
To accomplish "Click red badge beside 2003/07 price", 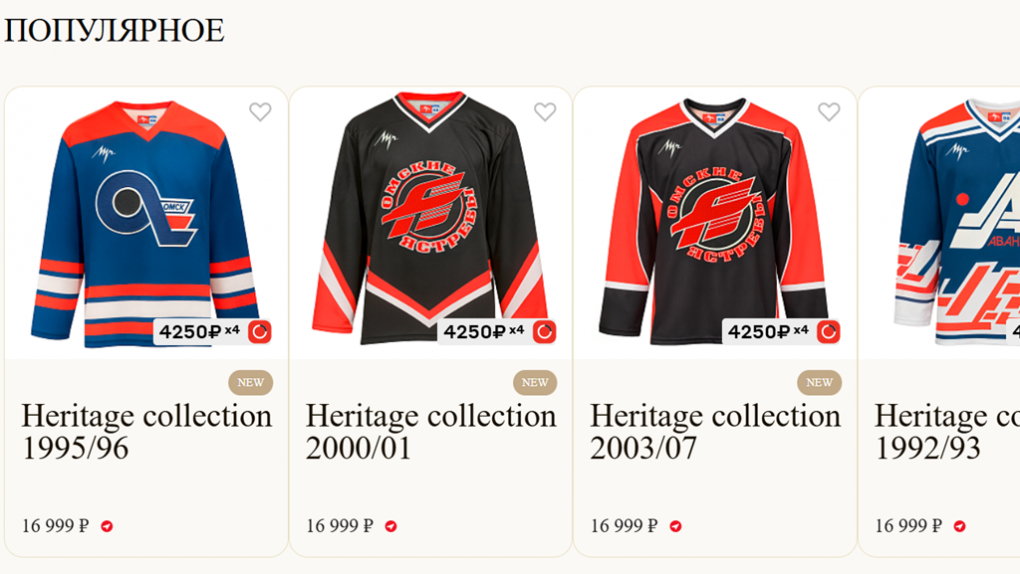I will [675, 526].
